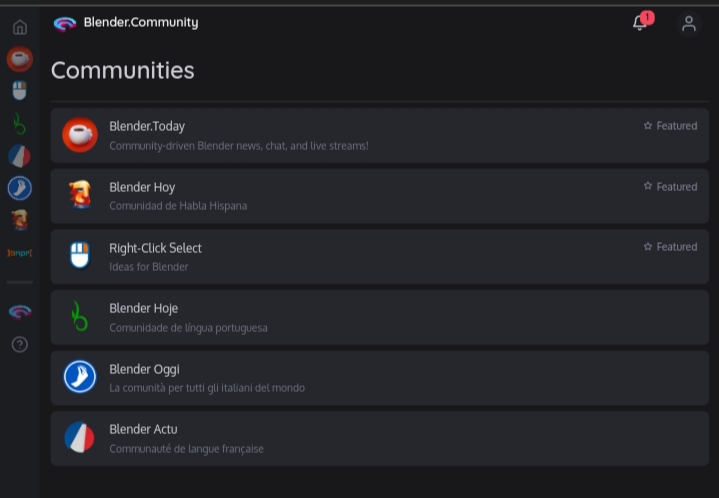Open Blender Actu tricolor sidebar icon
The height and width of the screenshot is (498, 719).
pos(20,156)
